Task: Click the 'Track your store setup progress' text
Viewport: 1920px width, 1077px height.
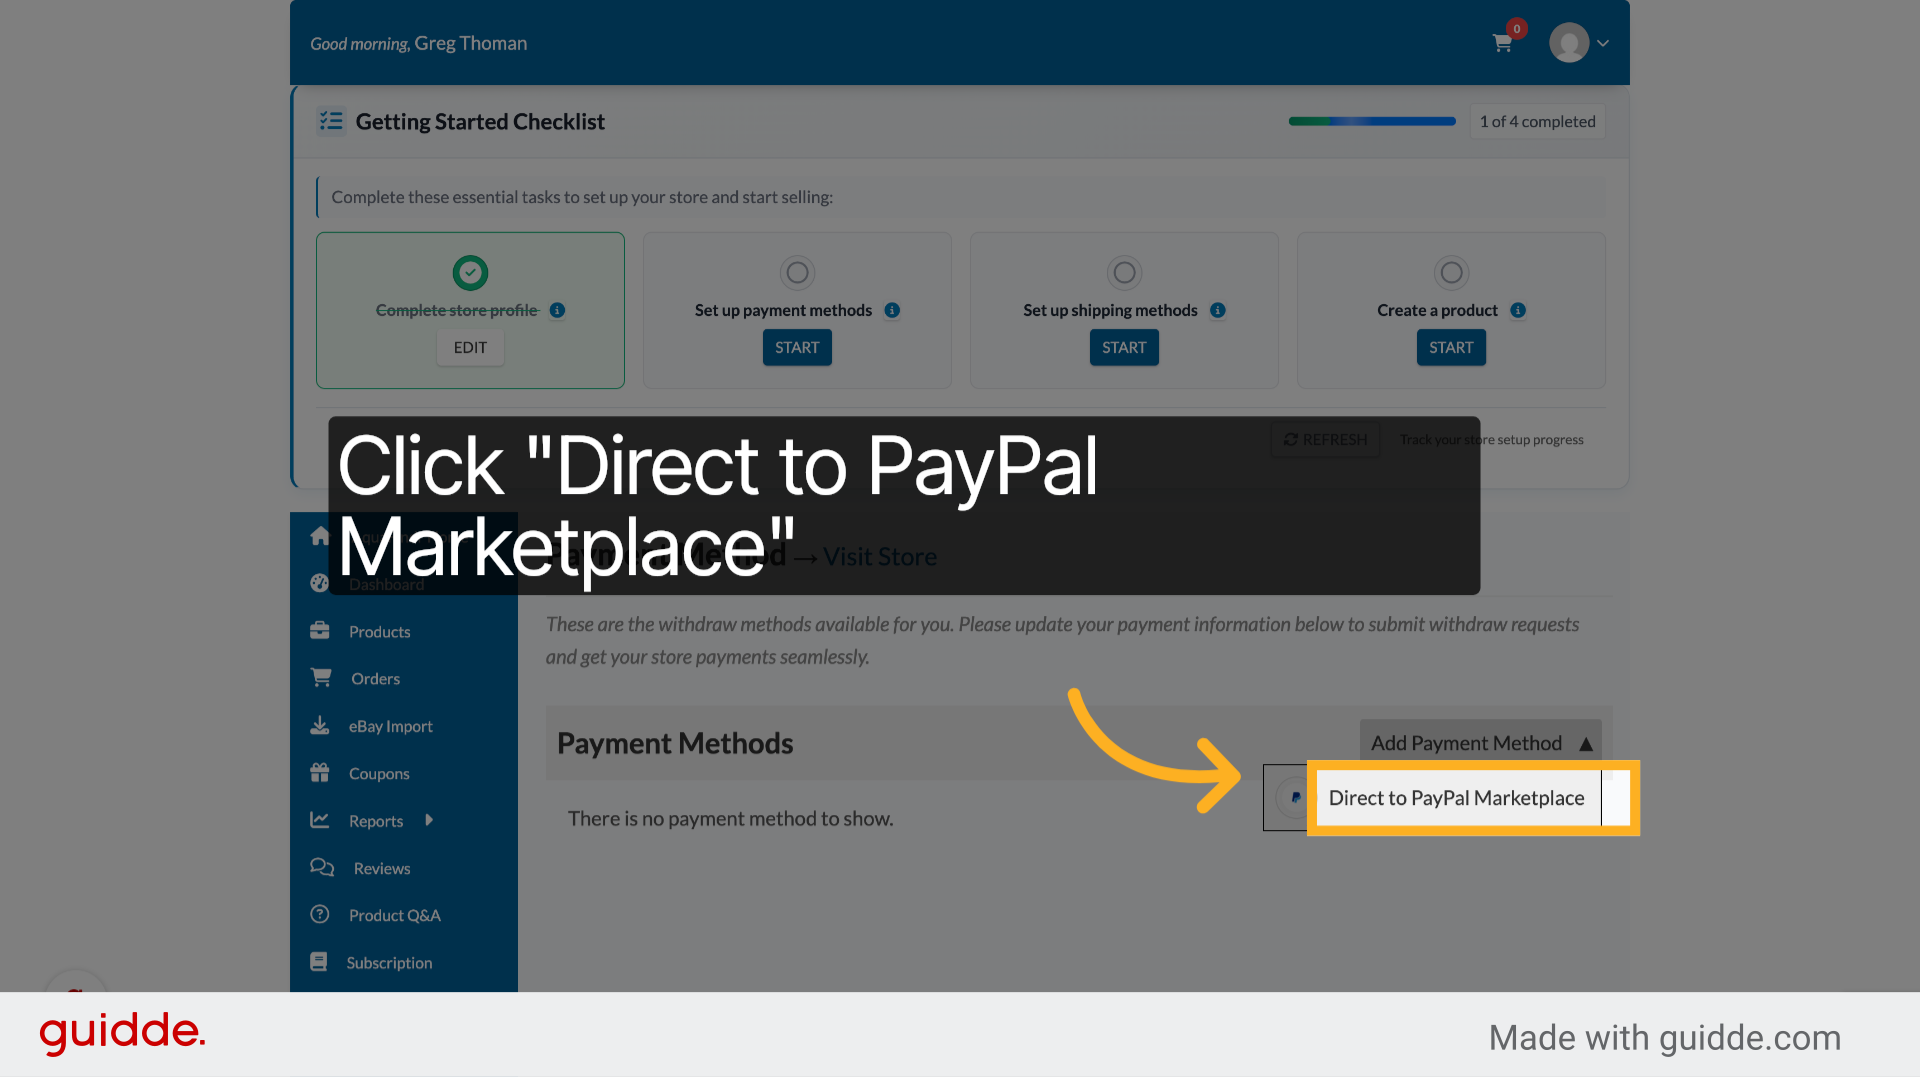Action: pos(1492,440)
